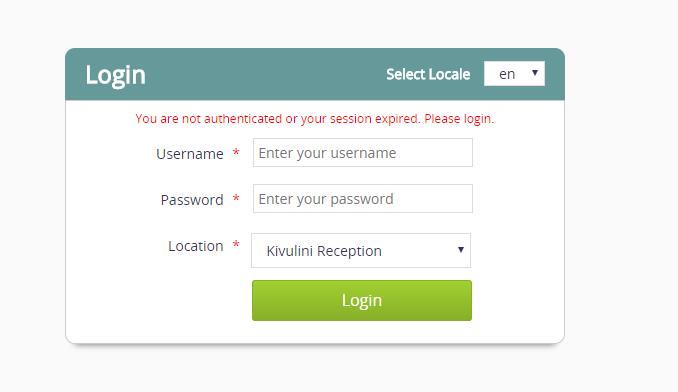Viewport: 678px width, 392px height.
Task: Select the en locale value text
Action: (x=507, y=74)
